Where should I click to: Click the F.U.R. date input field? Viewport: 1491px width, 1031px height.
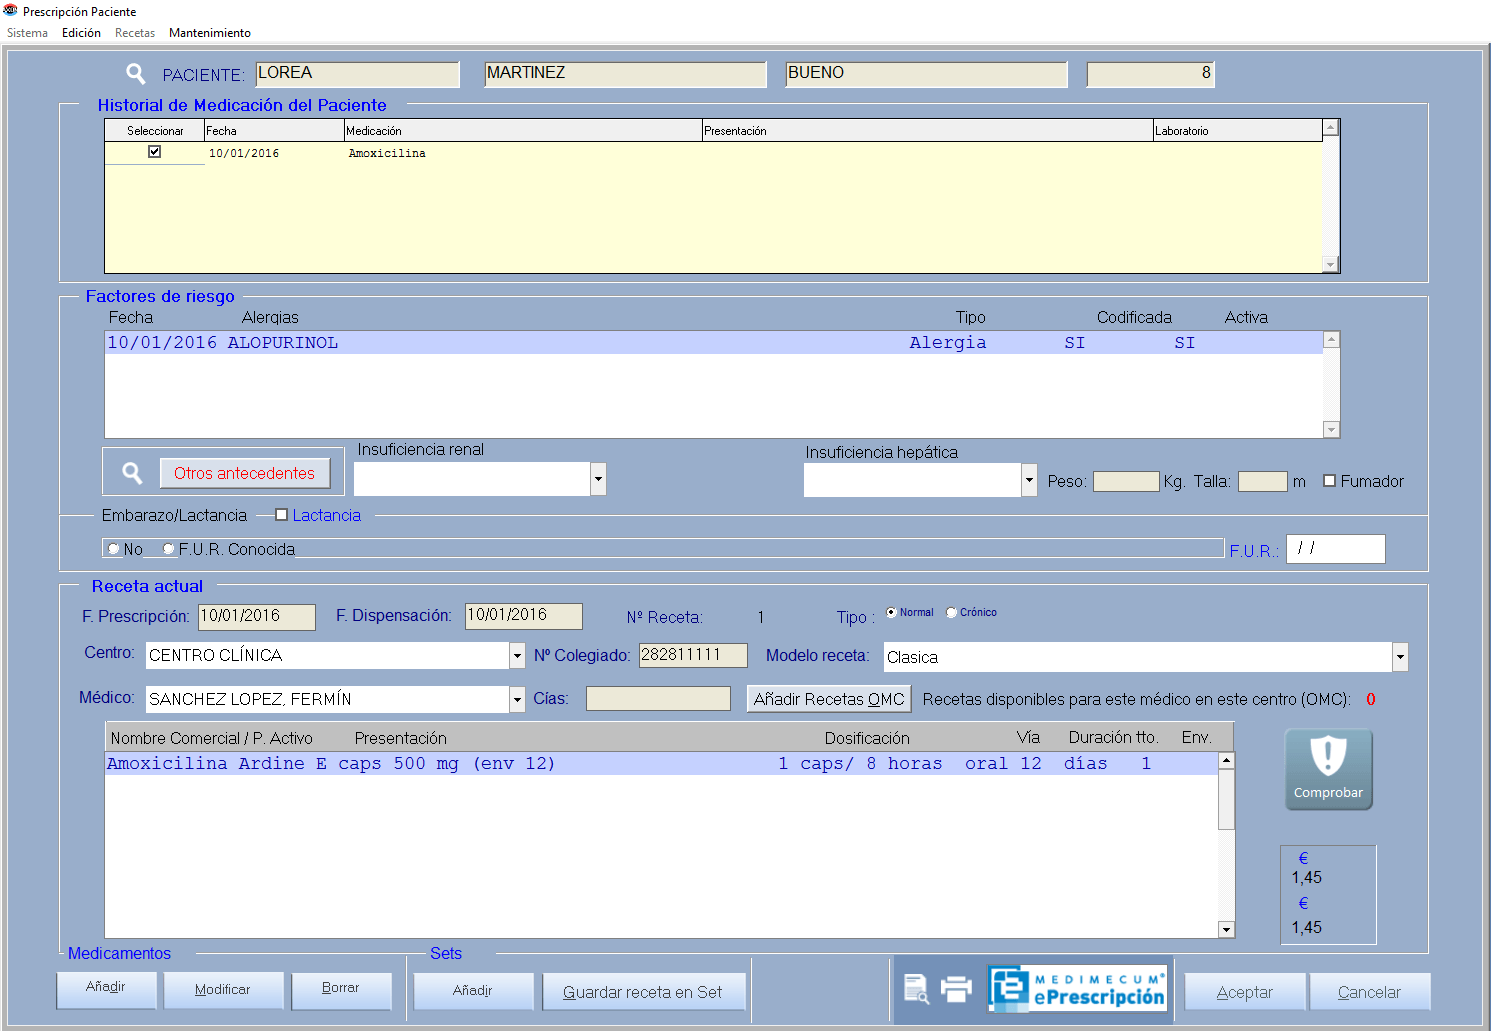(1335, 549)
